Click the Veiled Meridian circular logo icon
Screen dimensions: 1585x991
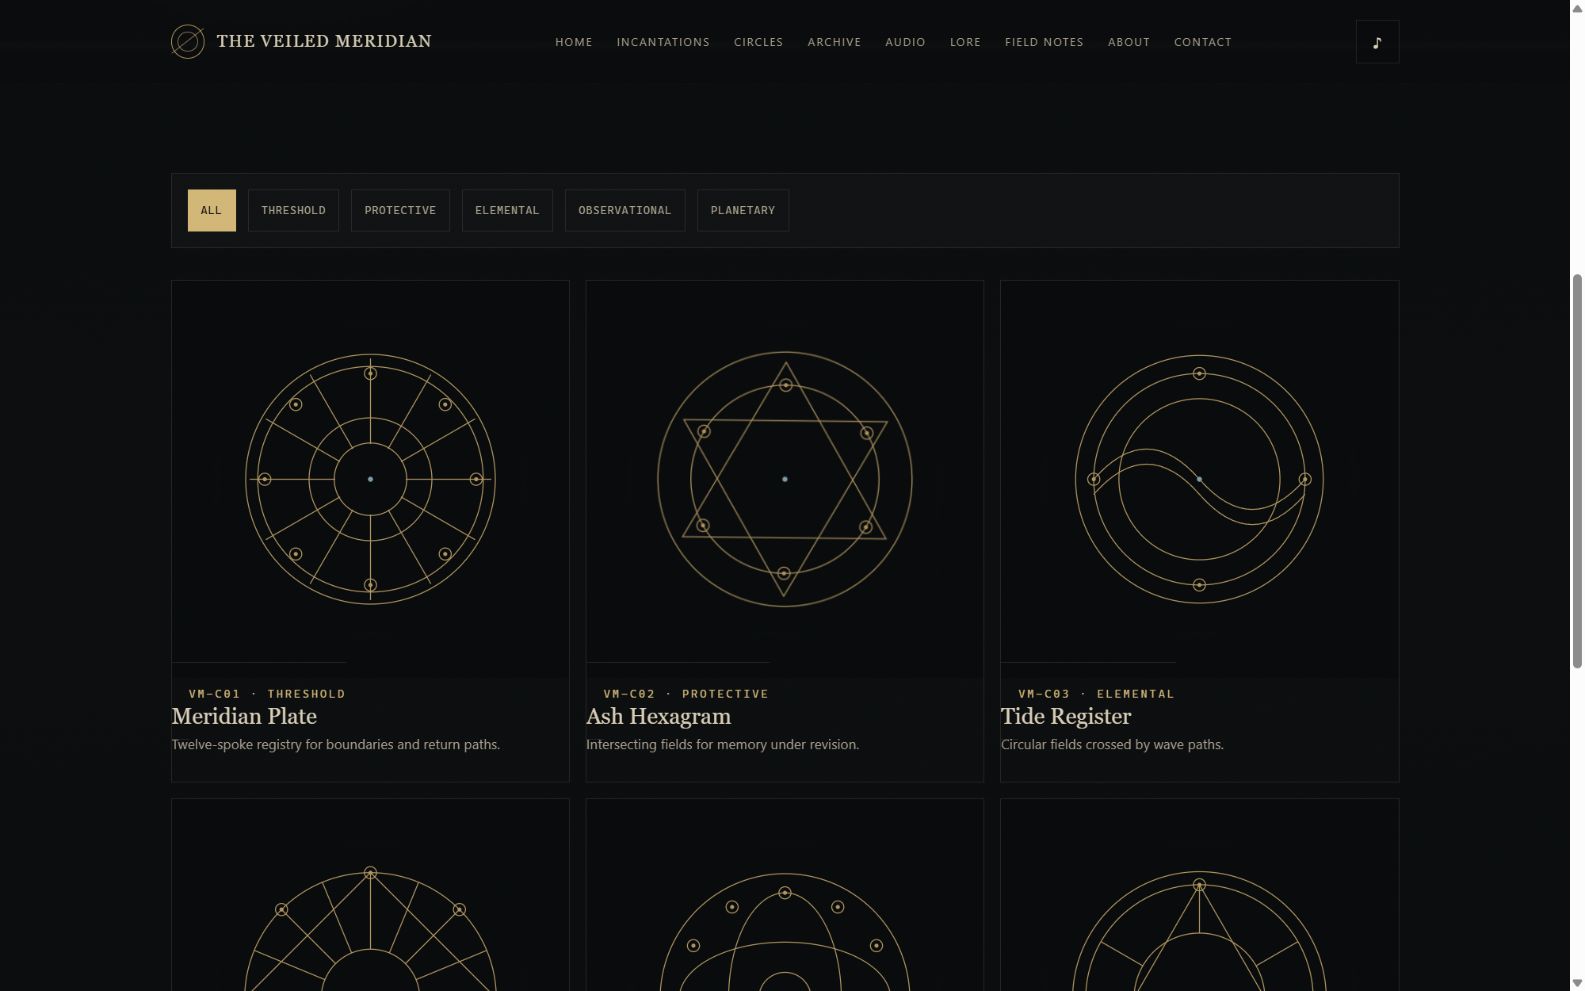coord(187,41)
